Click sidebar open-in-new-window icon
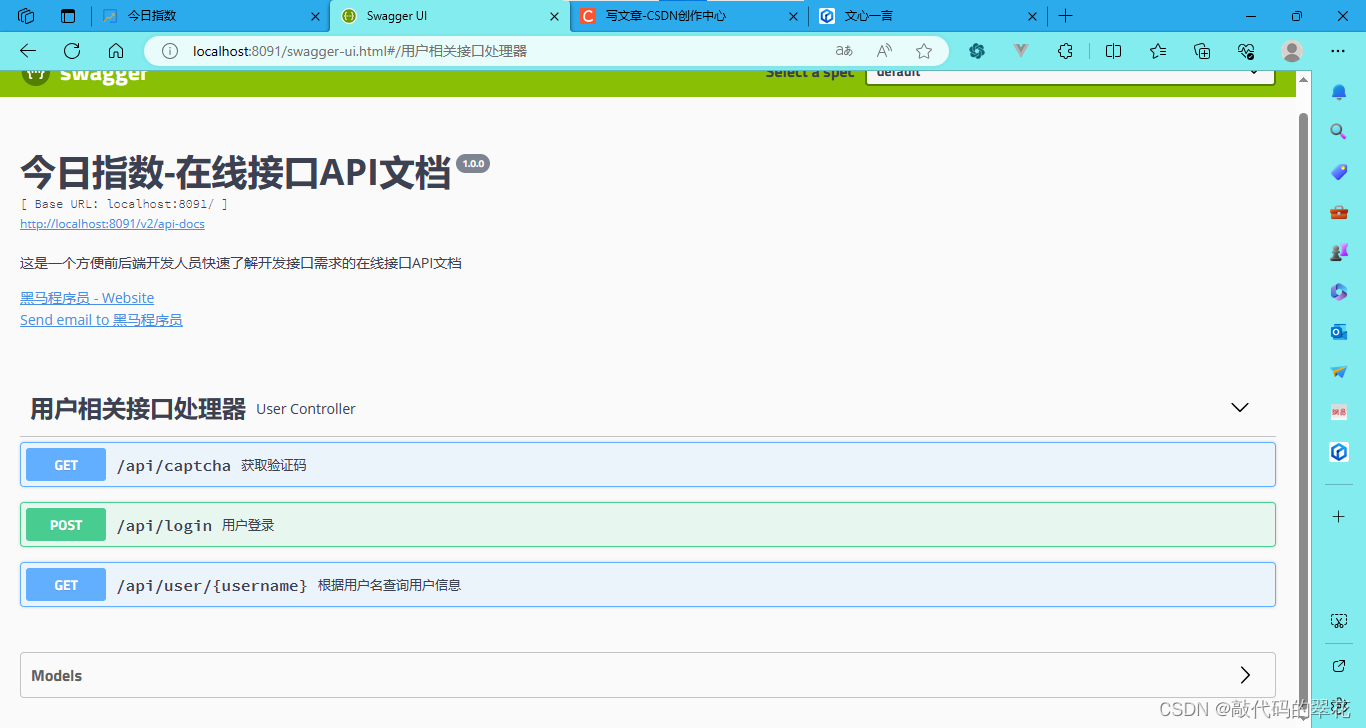The height and width of the screenshot is (728, 1366). coord(1339,666)
